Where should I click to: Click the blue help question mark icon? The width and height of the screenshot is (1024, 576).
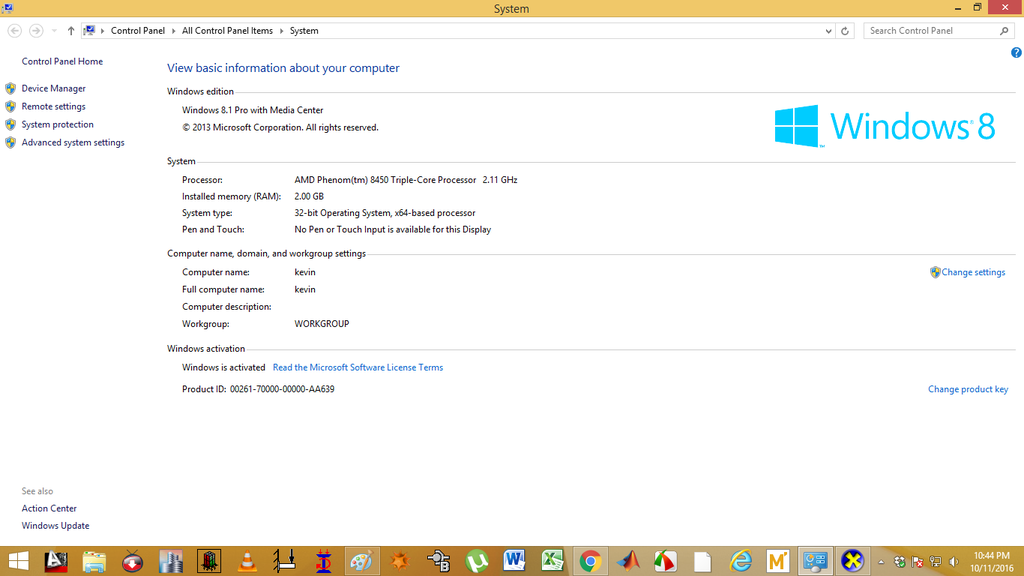pyautogui.click(x=1016, y=53)
